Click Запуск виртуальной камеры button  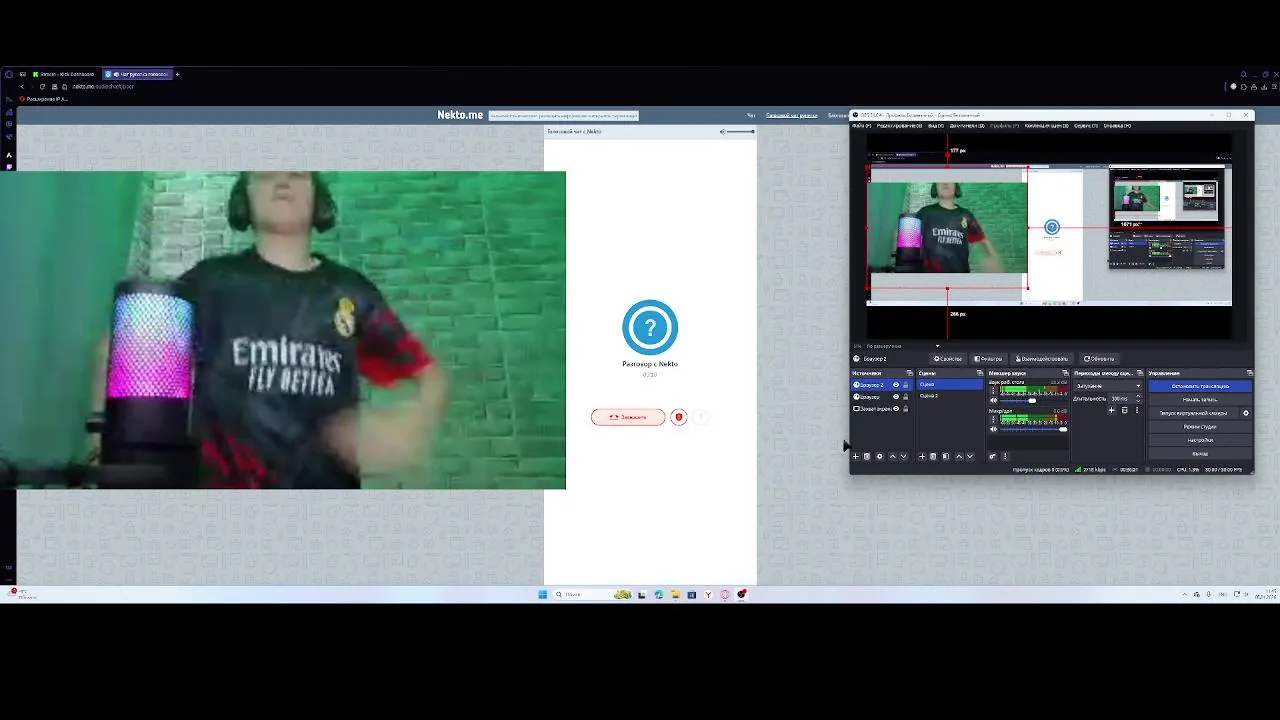pyautogui.click(x=1193, y=413)
